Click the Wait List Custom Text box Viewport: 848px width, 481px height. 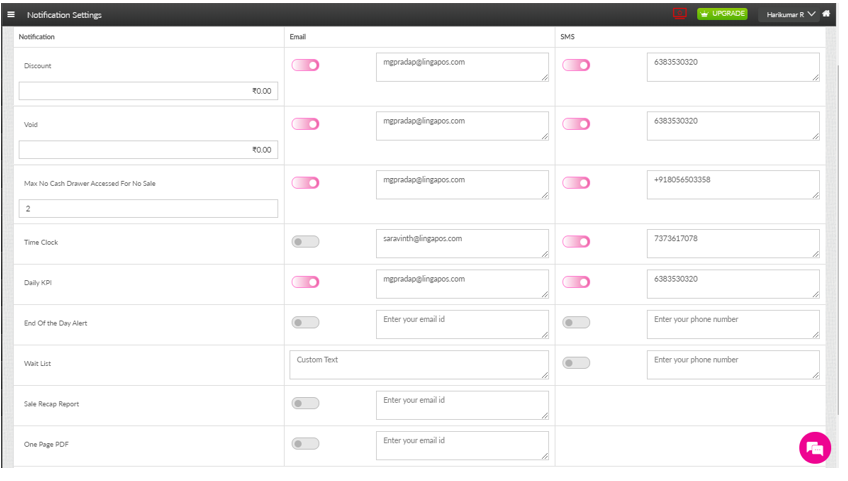coord(419,364)
